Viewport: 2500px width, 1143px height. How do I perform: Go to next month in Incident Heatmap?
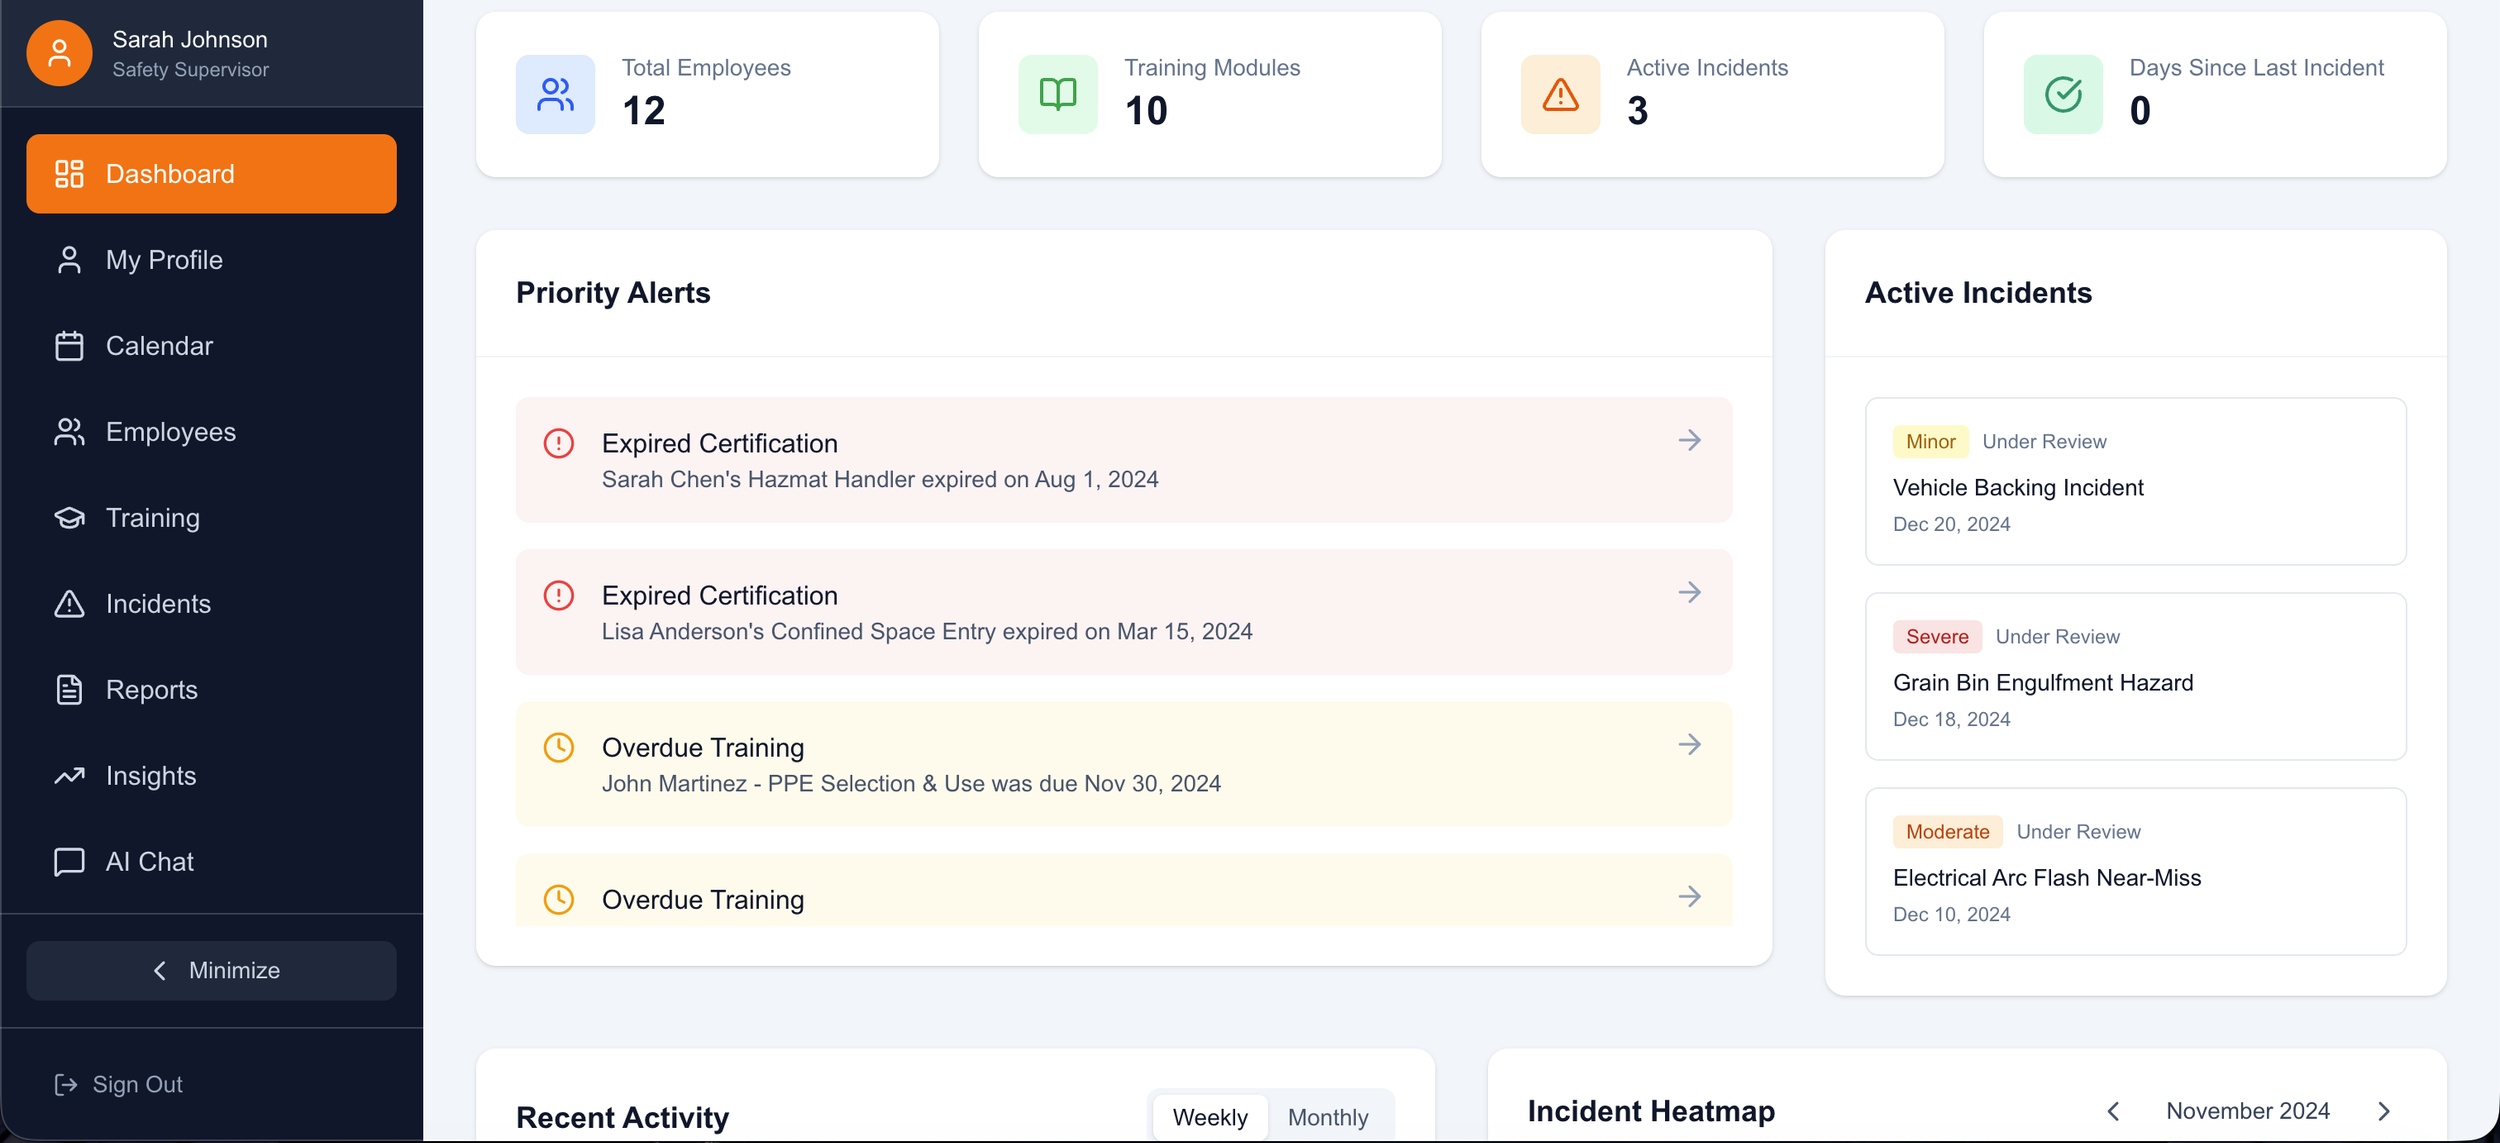click(2384, 1111)
